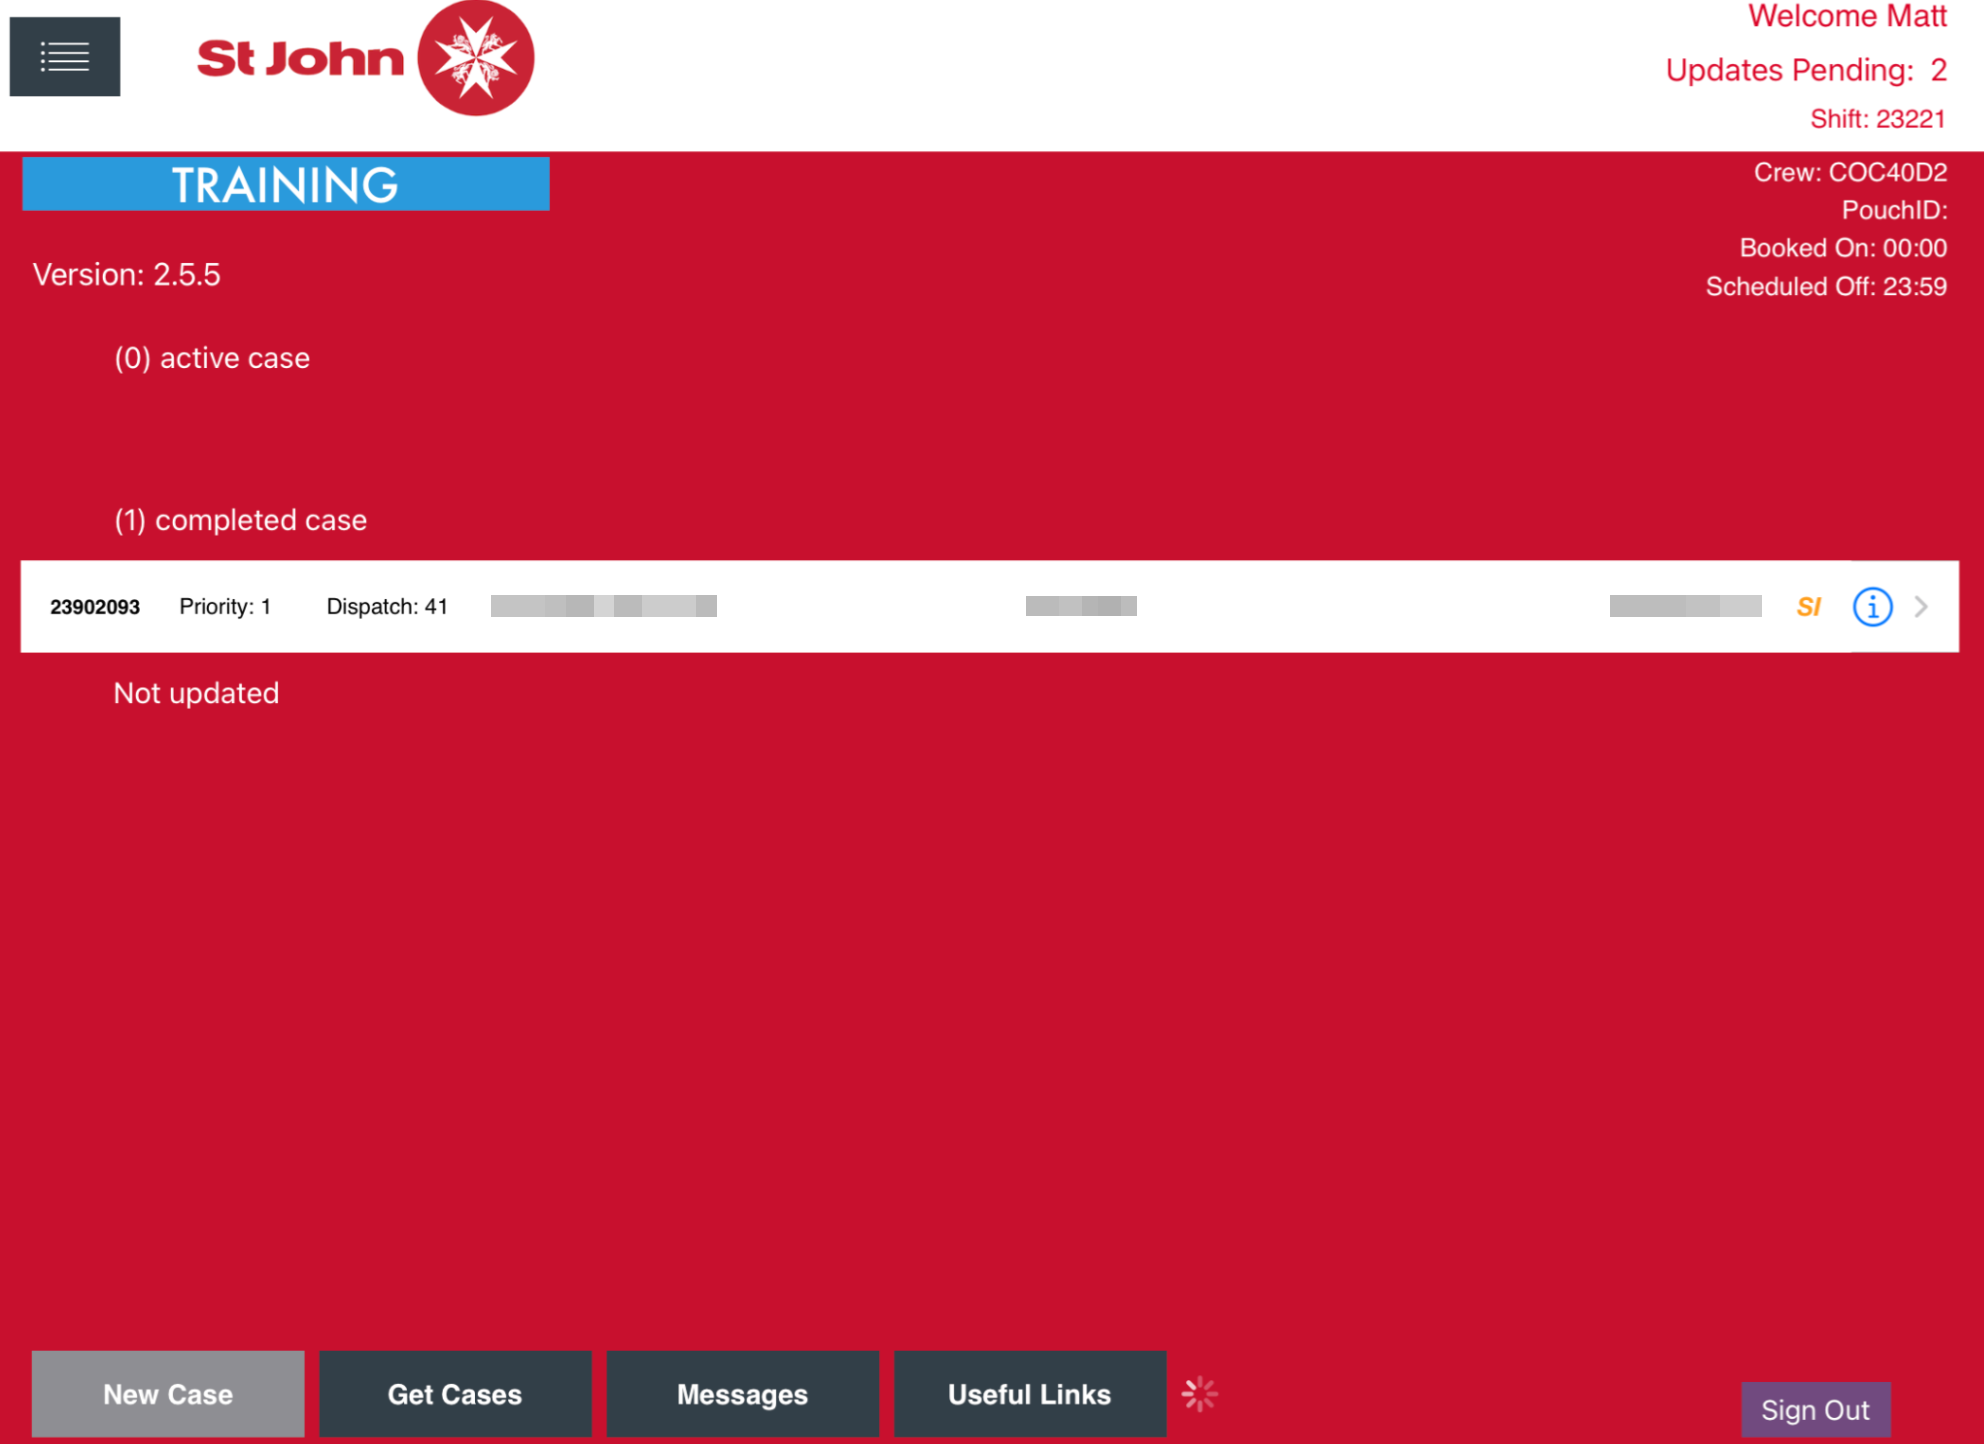Open Useful Links
The image size is (1984, 1444).
[x=1029, y=1393]
